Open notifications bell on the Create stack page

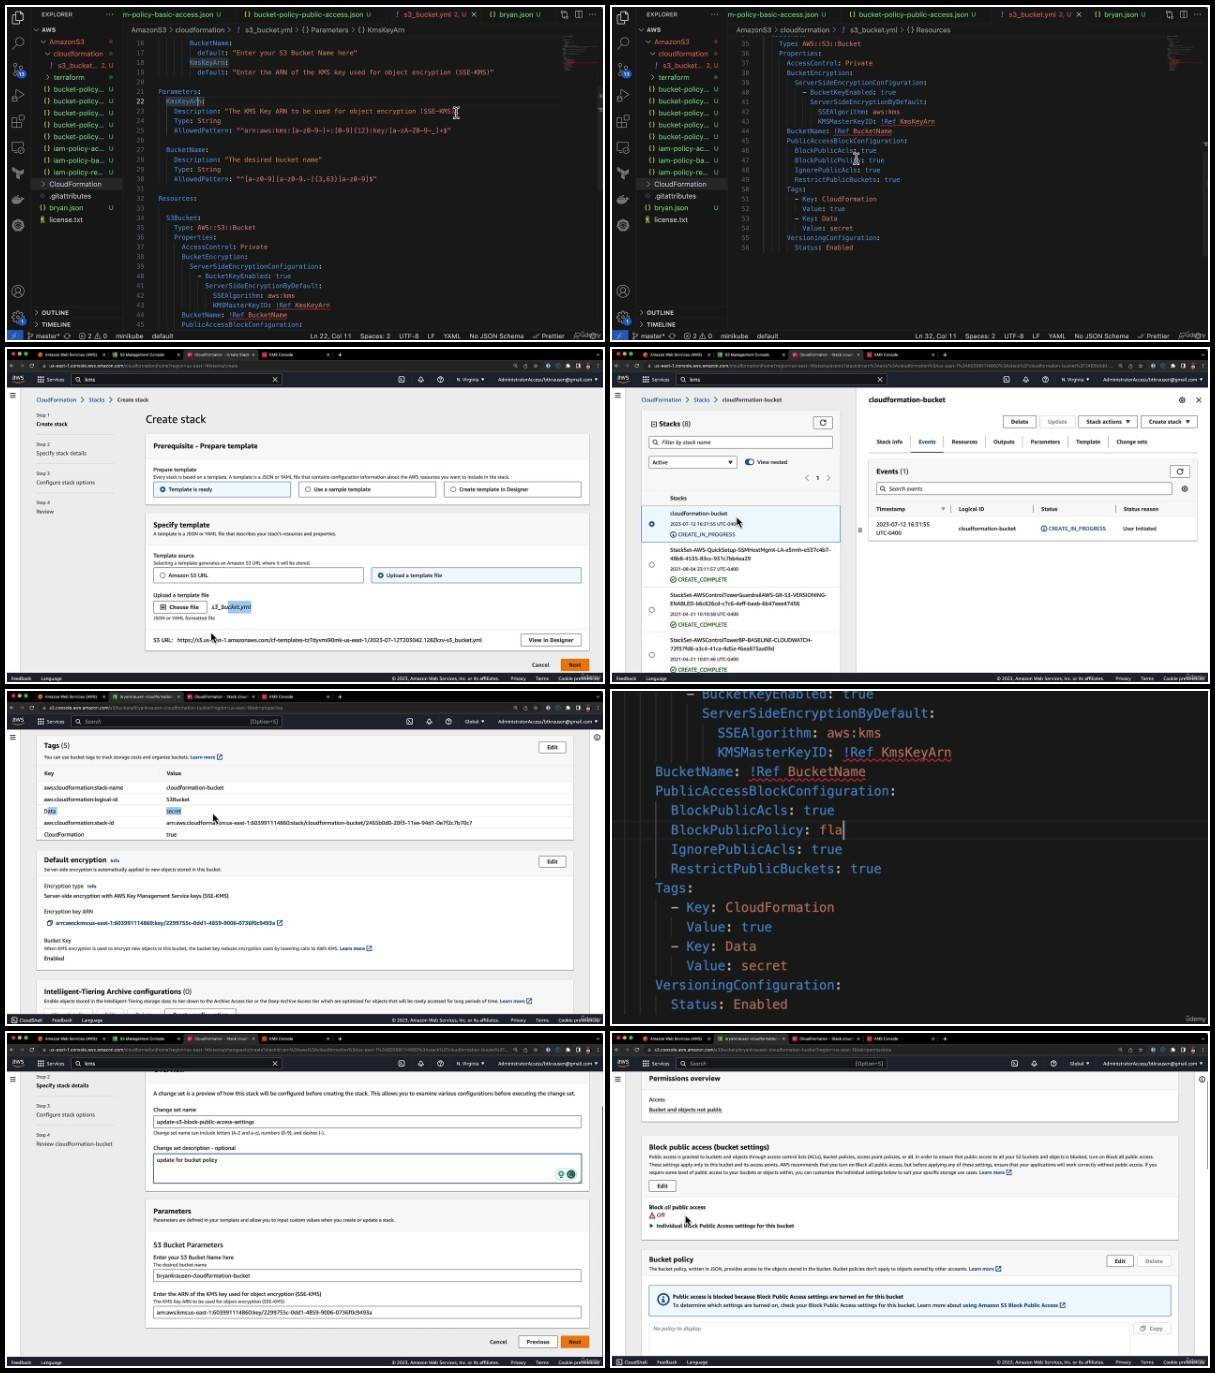click(421, 380)
